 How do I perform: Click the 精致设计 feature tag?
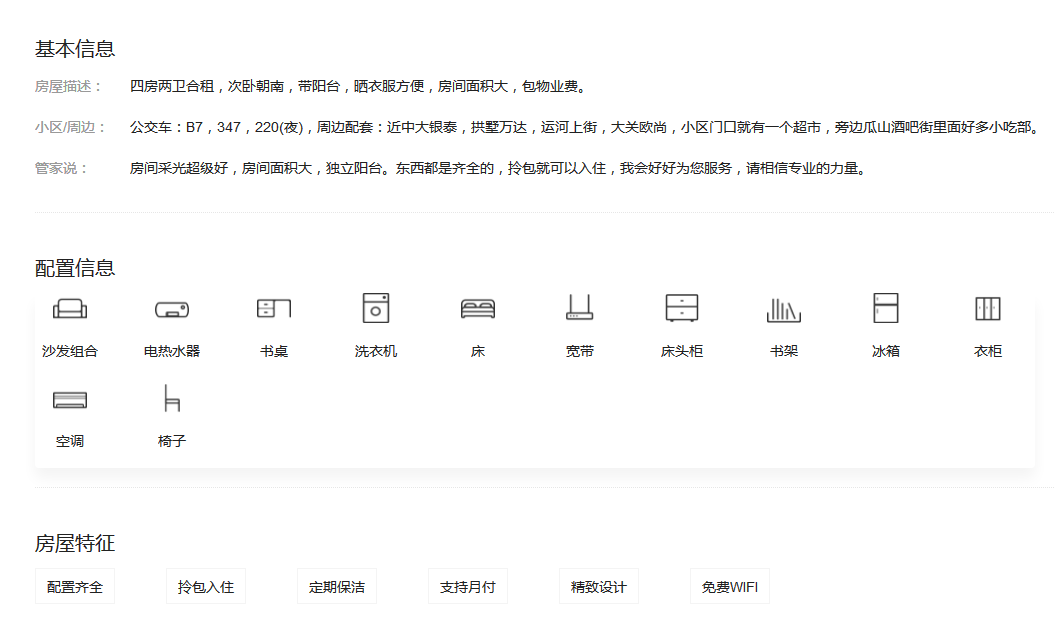pos(599,587)
